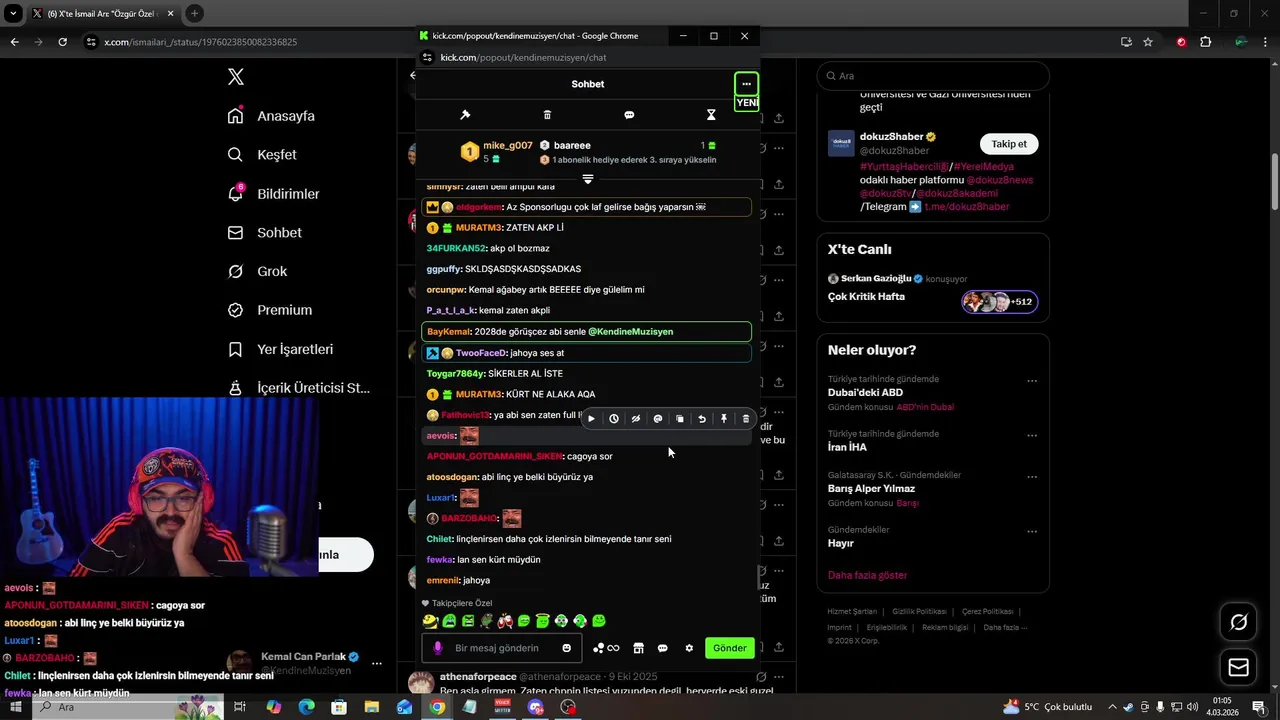Viewport: 1280px width, 720px height.
Task: Go to Anasayfa in X sidebar
Action: [271, 116]
